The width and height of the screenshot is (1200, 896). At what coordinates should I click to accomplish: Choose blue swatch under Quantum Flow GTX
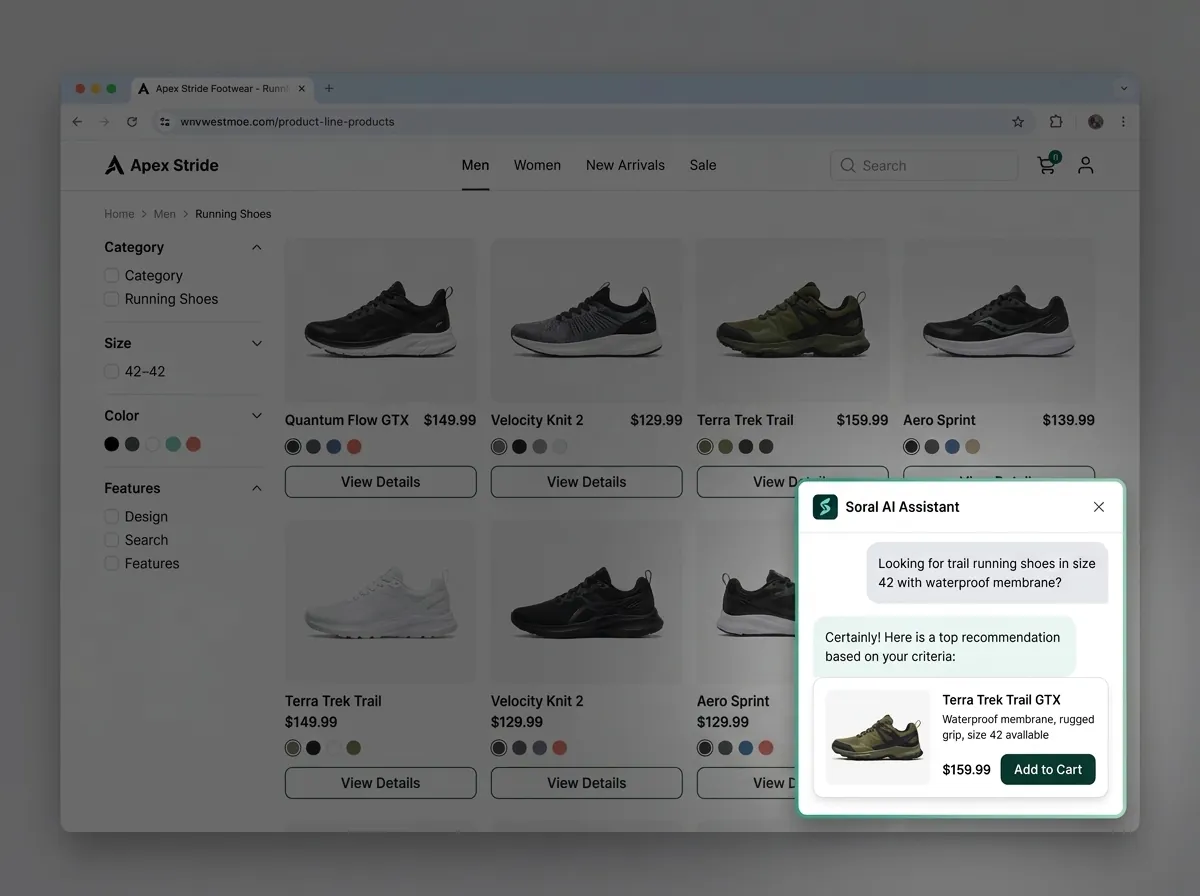click(x=334, y=447)
